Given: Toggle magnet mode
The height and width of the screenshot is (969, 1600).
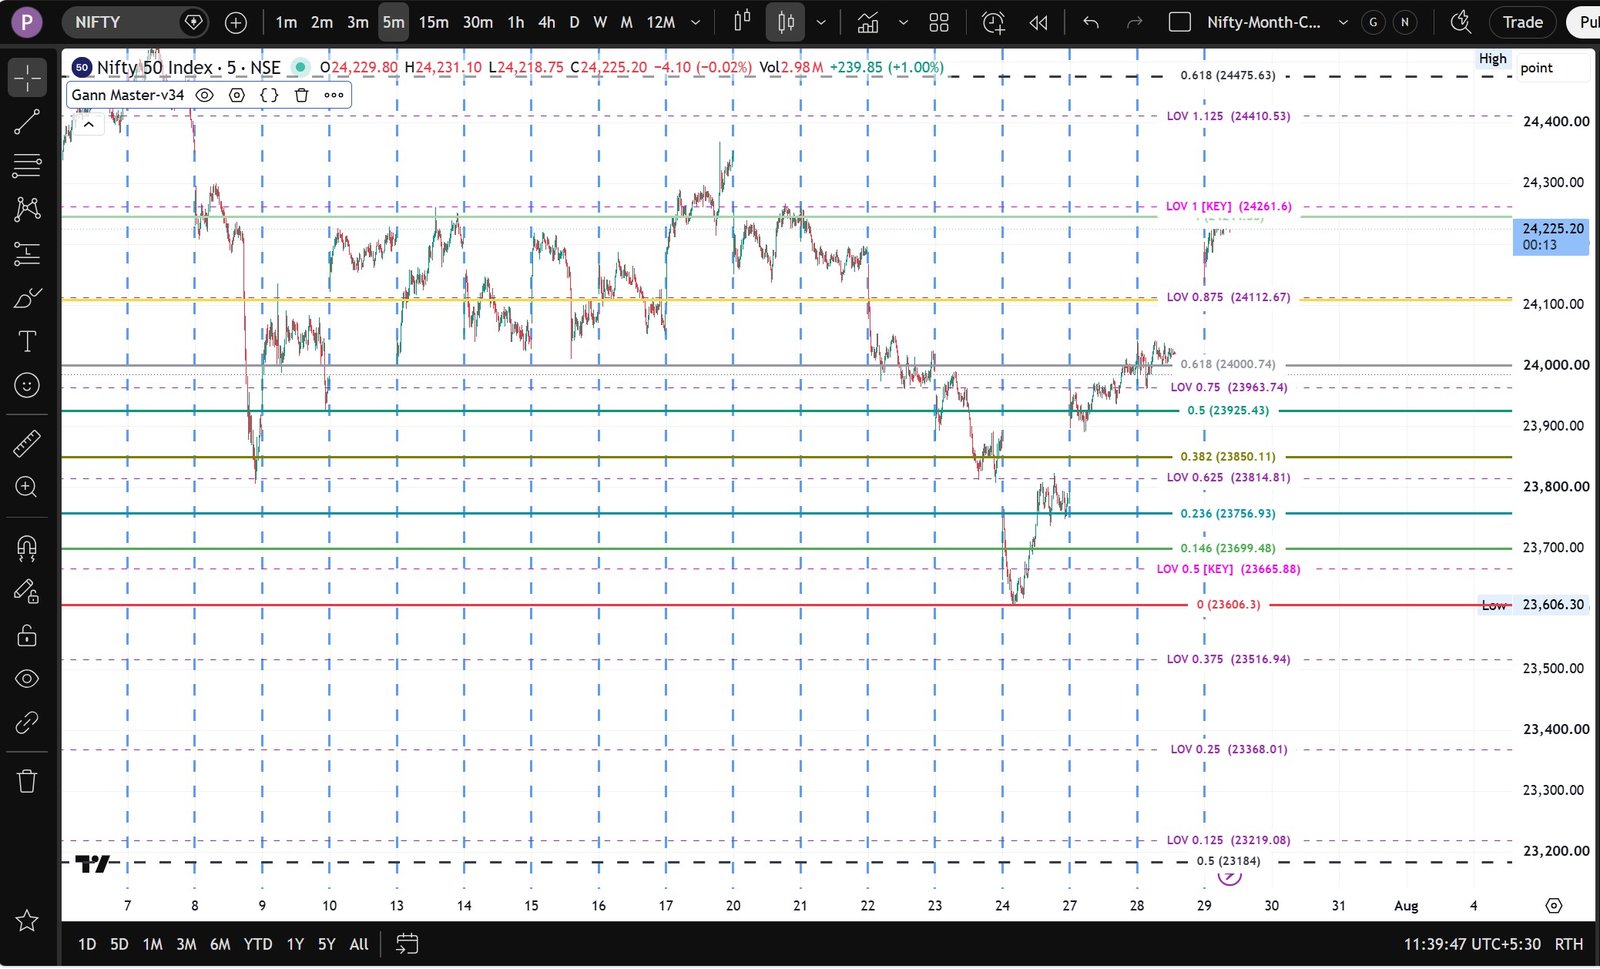Looking at the screenshot, I should pos(27,547).
